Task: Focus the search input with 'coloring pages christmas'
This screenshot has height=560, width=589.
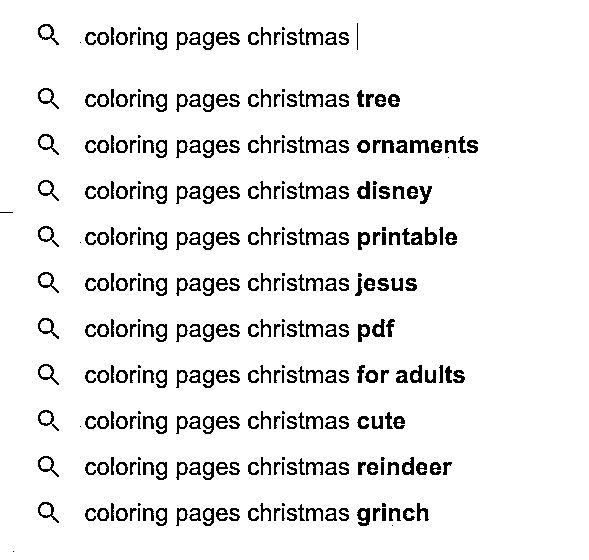Action: point(221,37)
